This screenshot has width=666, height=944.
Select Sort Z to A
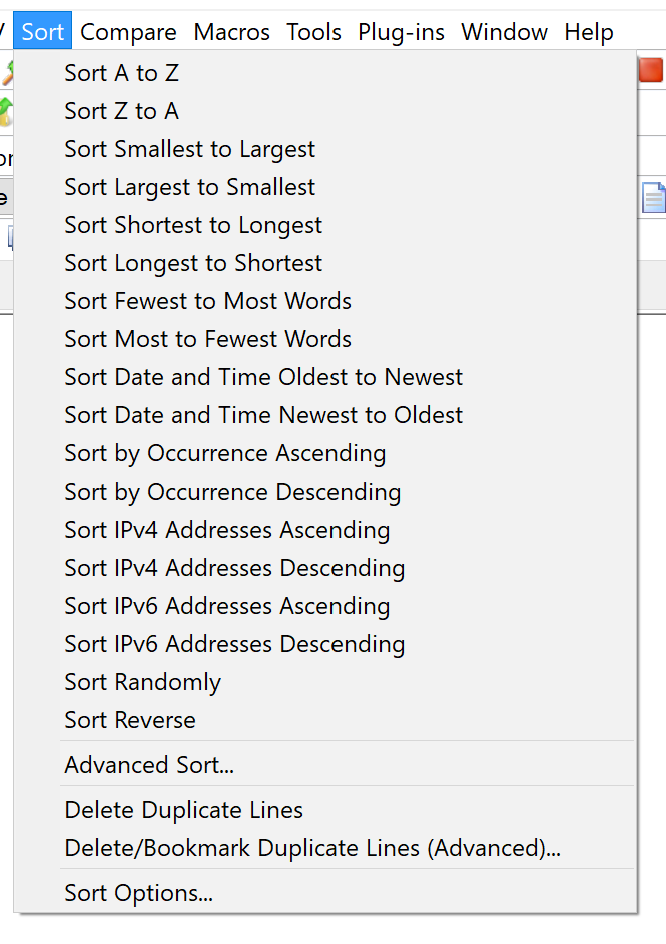(325, 111)
